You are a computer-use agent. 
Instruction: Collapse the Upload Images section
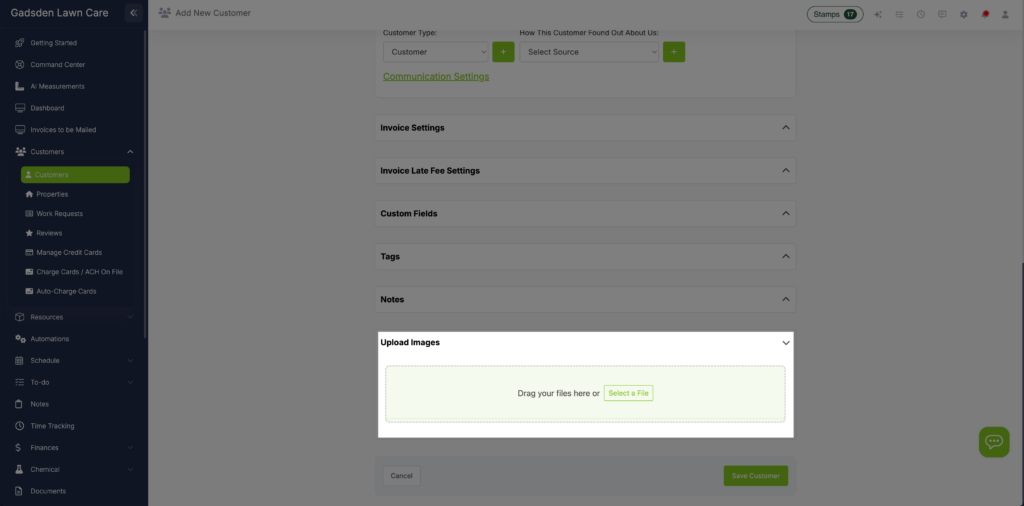tap(785, 343)
